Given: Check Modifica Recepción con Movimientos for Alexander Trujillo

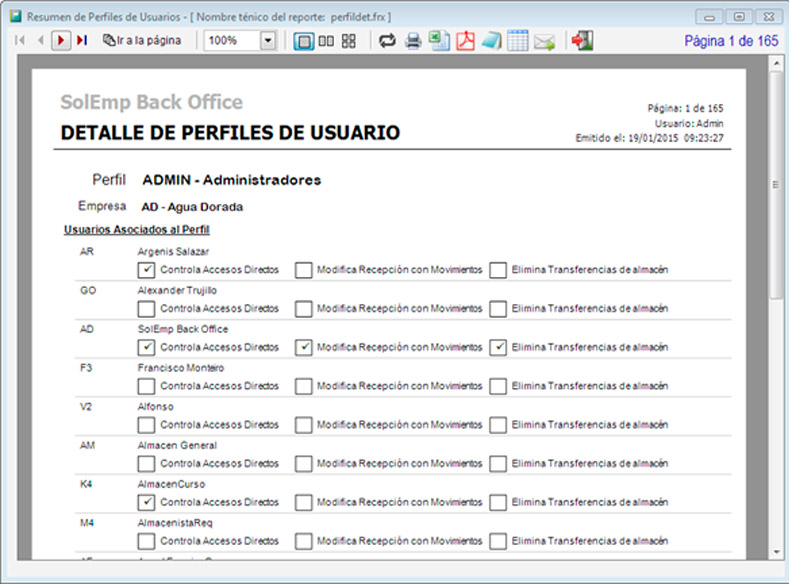Looking at the screenshot, I should click(303, 309).
